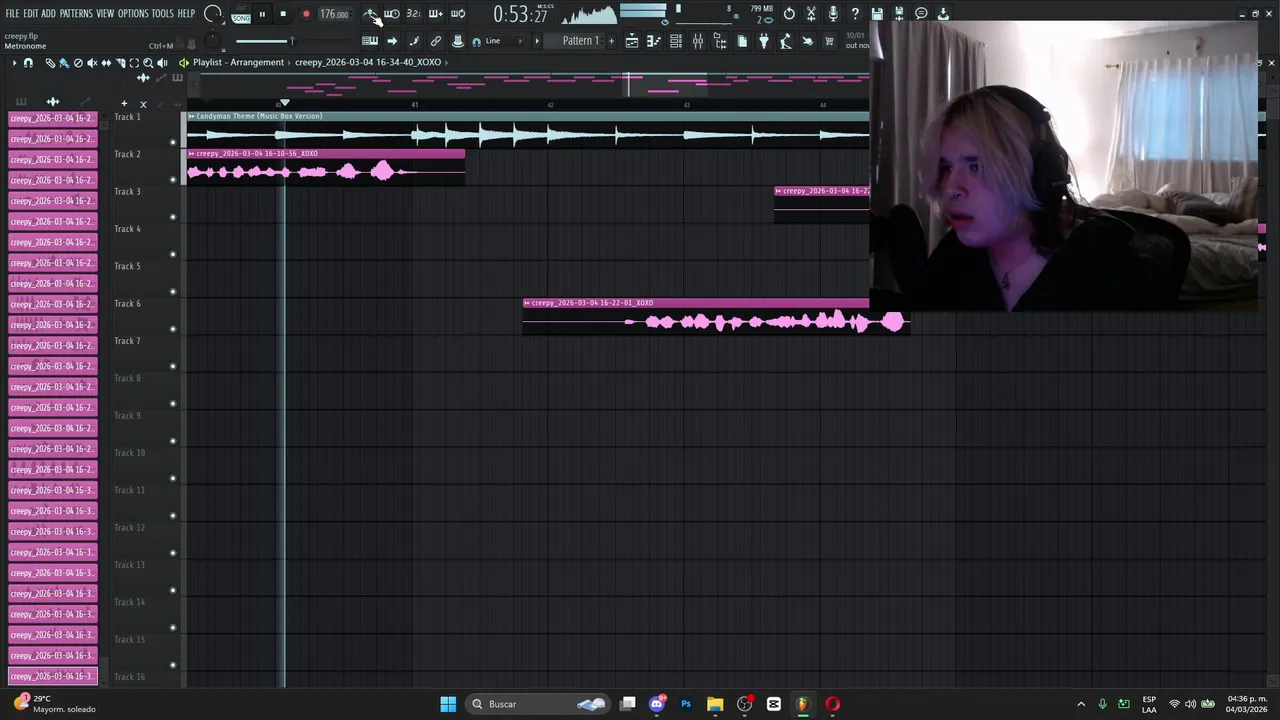Open the FILE menu

click(12, 14)
